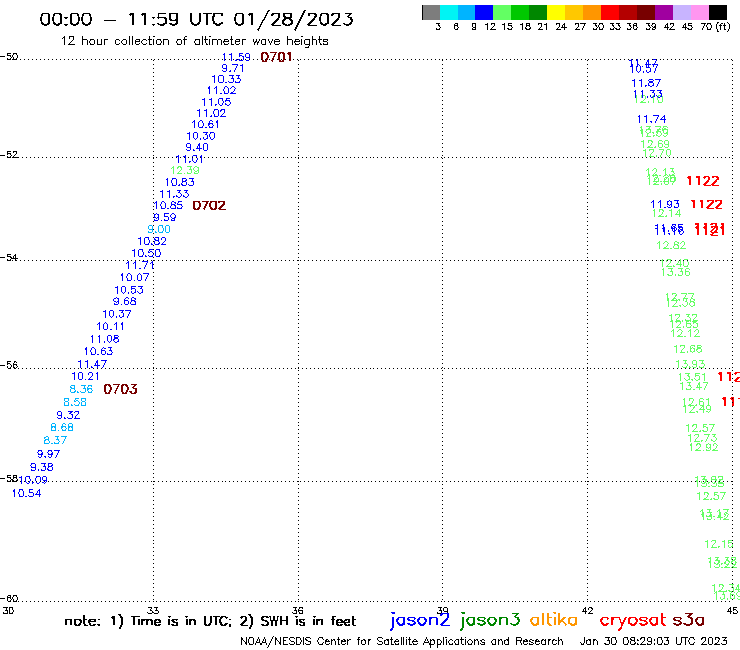The image size is (740, 650).
Task: Click the note 'Time is in UTC; SWH is in feet'
Action: (210, 621)
